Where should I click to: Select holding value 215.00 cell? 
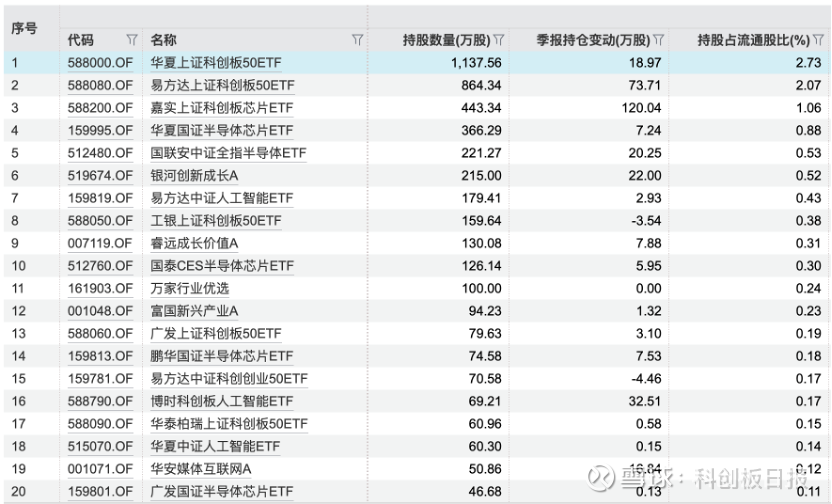tap(481, 176)
